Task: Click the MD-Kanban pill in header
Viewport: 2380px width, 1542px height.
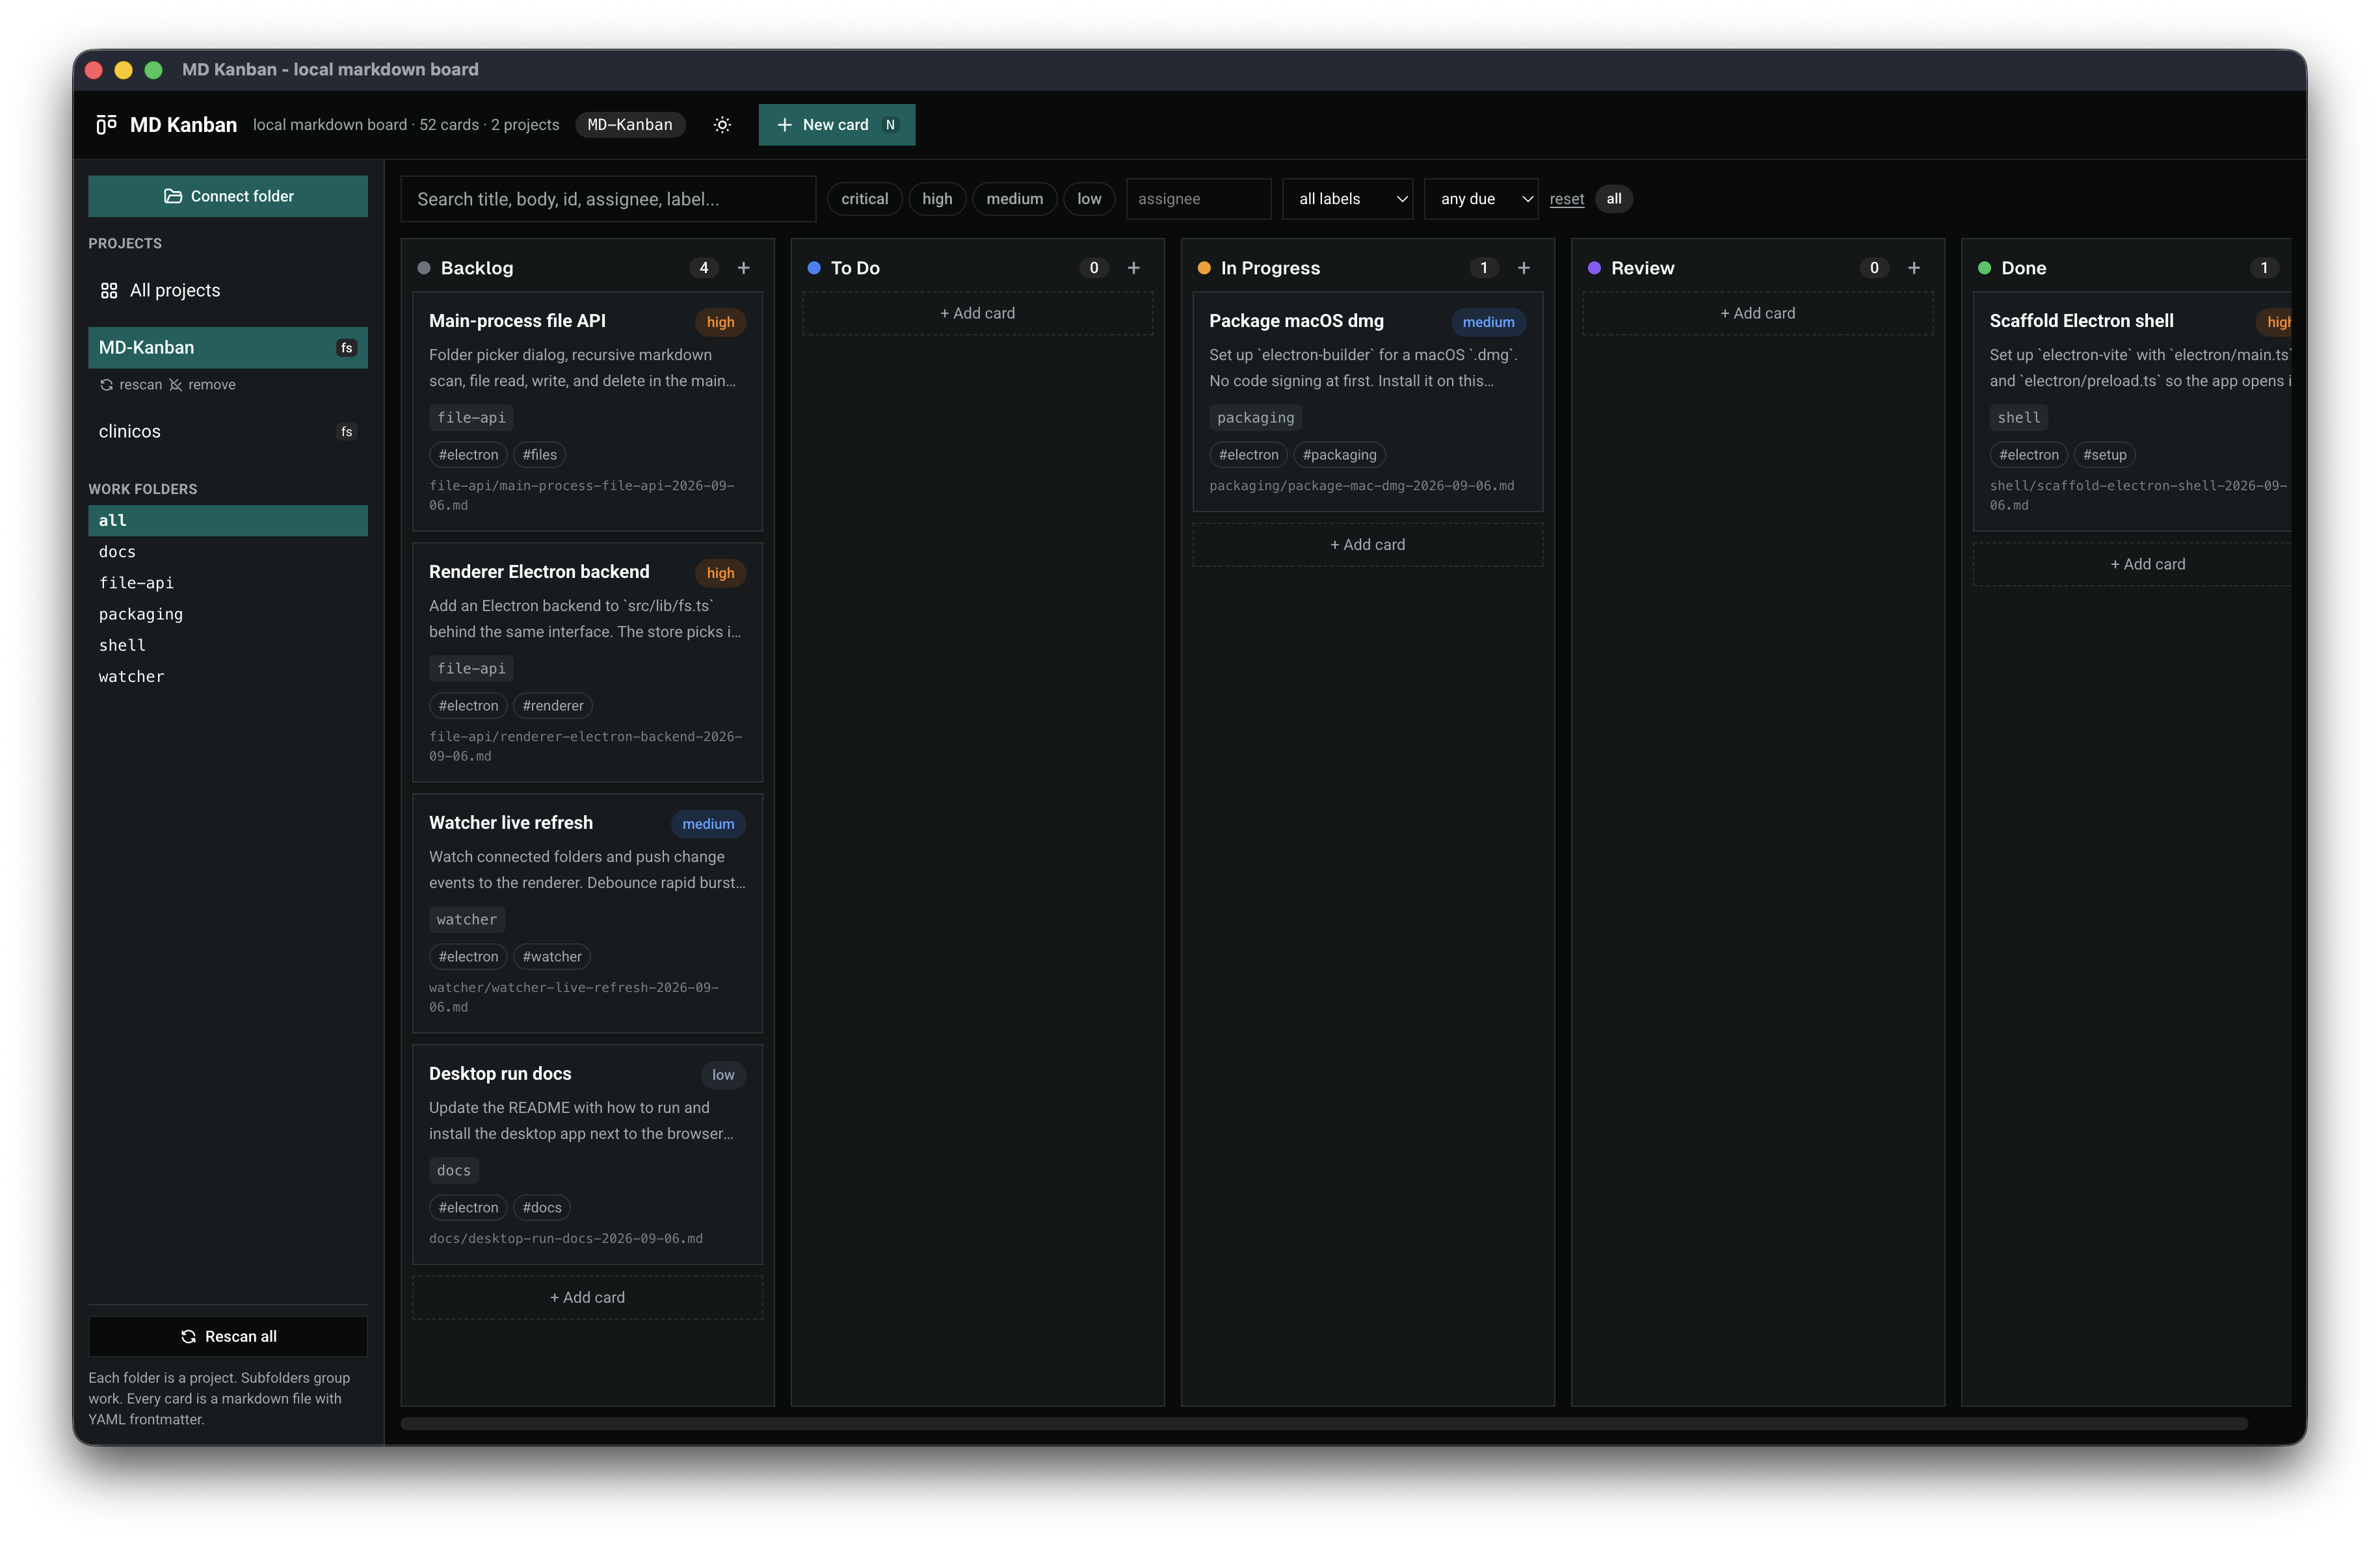Action: pos(630,125)
